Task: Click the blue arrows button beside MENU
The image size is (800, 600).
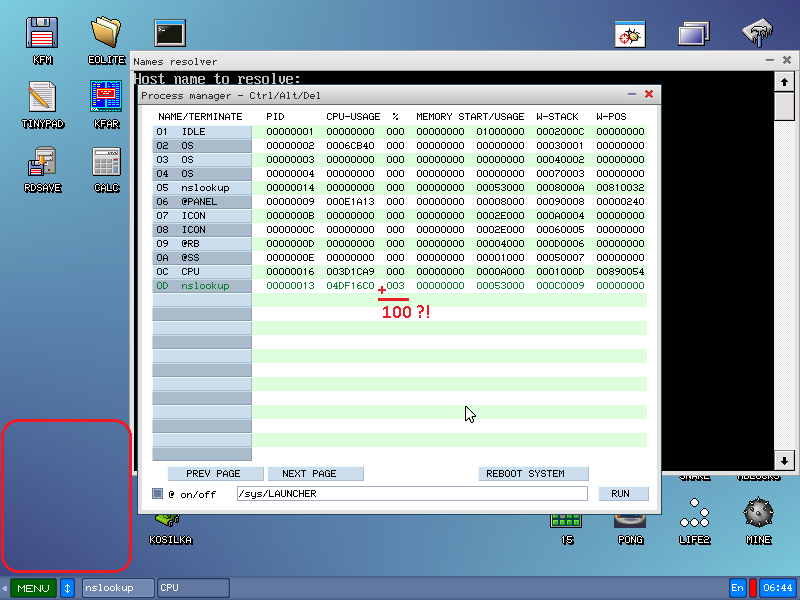Action: 67,588
